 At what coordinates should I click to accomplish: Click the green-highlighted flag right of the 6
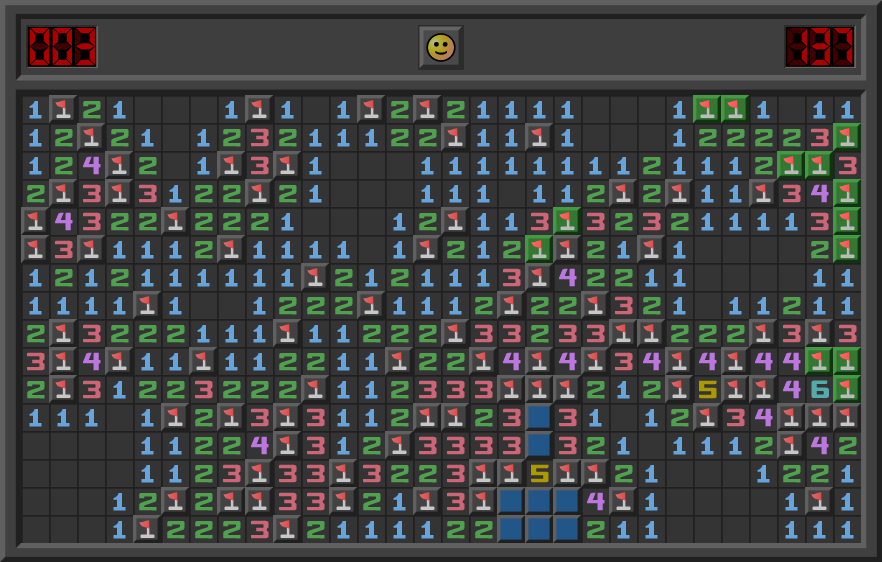(x=847, y=389)
